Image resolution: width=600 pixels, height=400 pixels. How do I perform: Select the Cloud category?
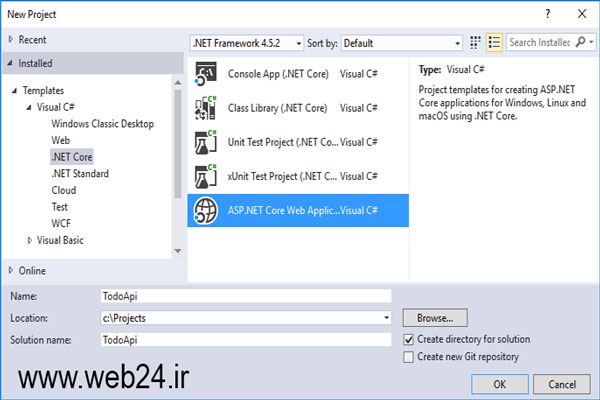[64, 190]
